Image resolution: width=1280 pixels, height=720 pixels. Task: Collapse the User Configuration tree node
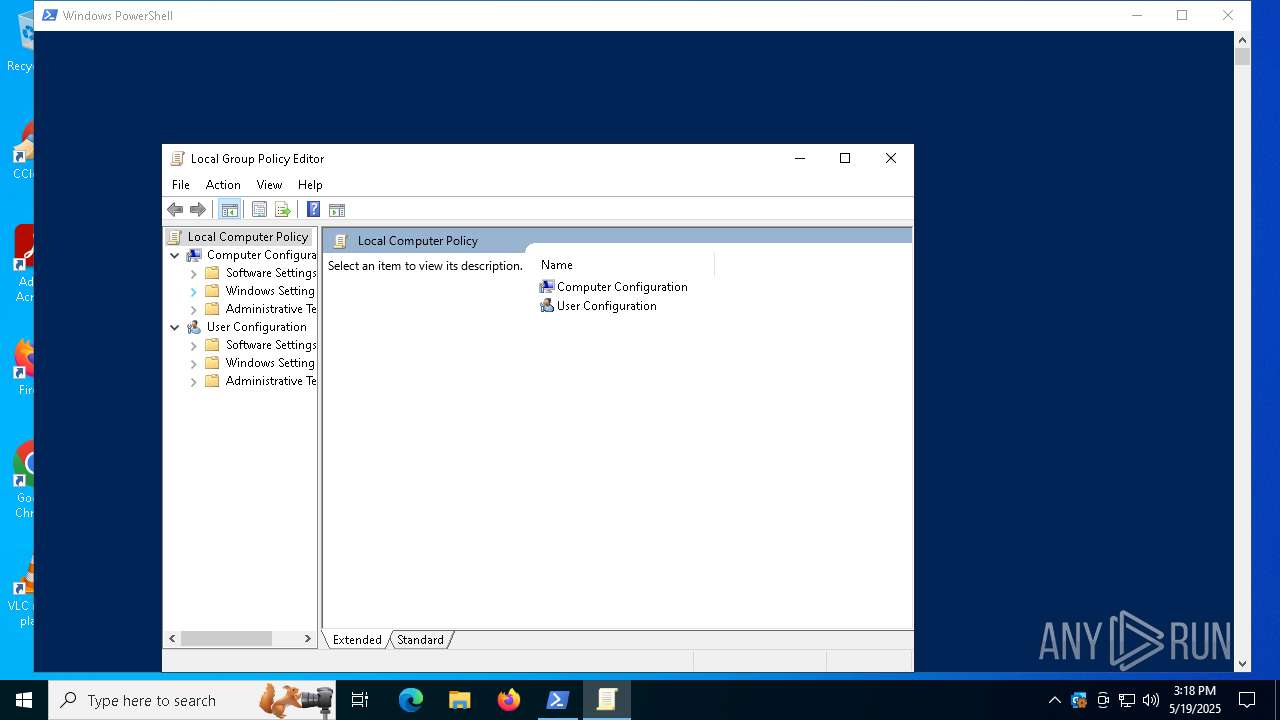click(x=175, y=327)
